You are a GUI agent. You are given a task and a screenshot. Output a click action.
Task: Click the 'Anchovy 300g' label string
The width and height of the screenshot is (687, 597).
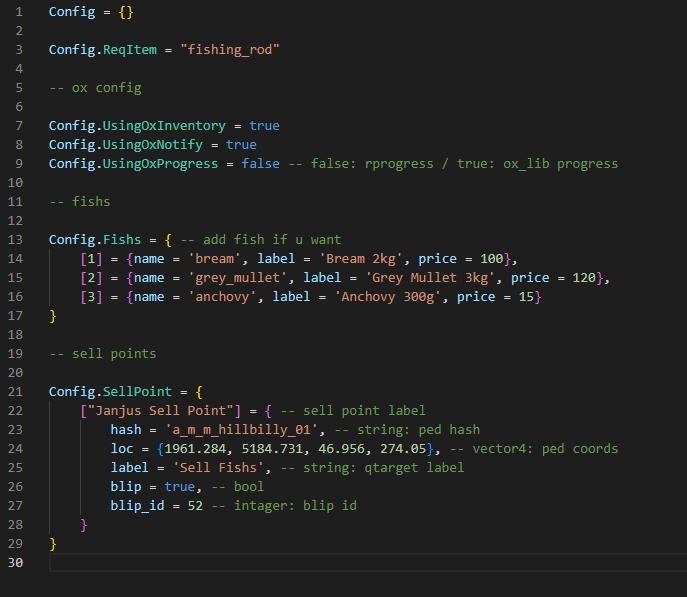tap(388, 297)
